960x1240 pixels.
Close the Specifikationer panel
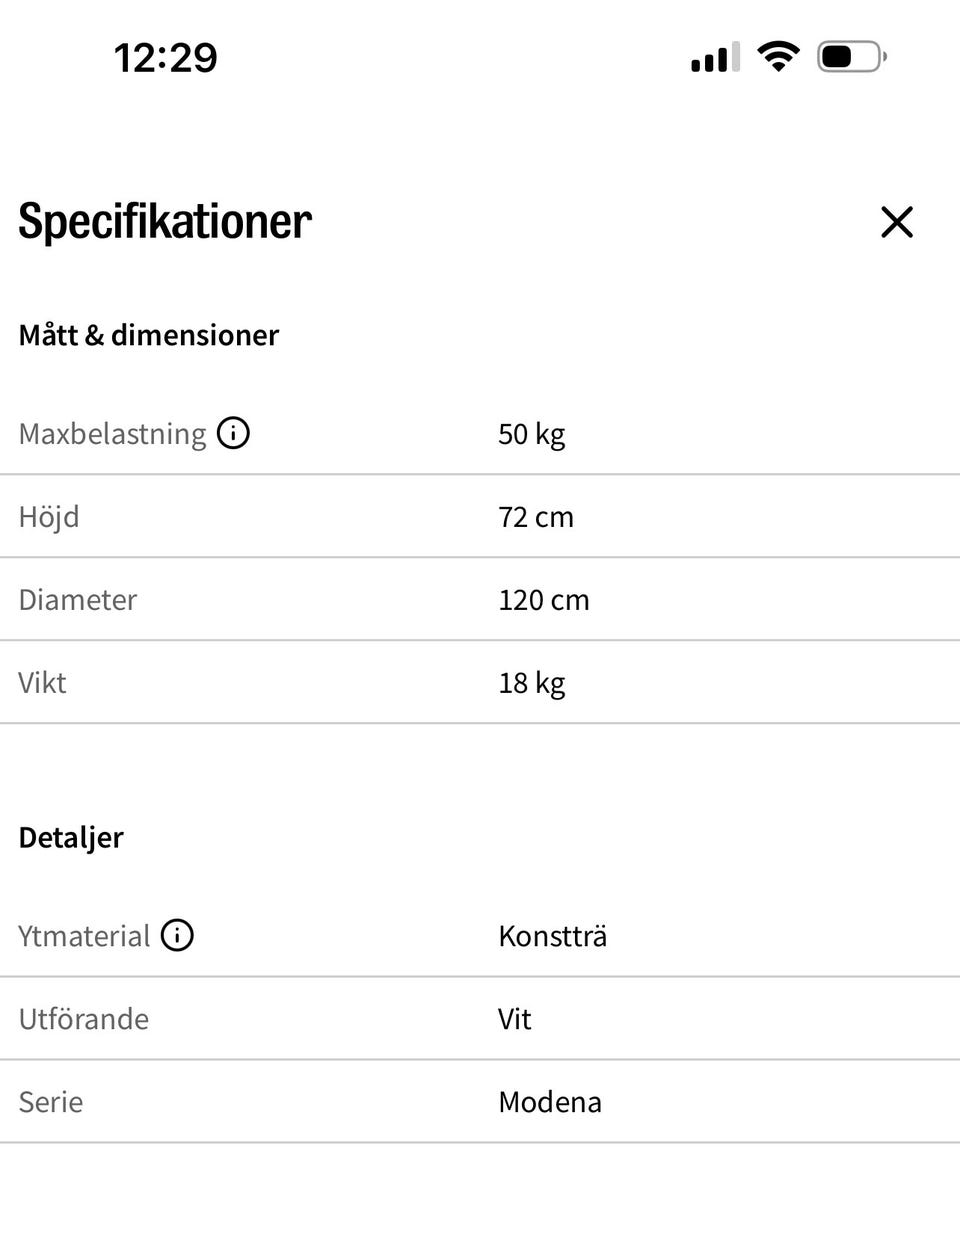click(897, 222)
